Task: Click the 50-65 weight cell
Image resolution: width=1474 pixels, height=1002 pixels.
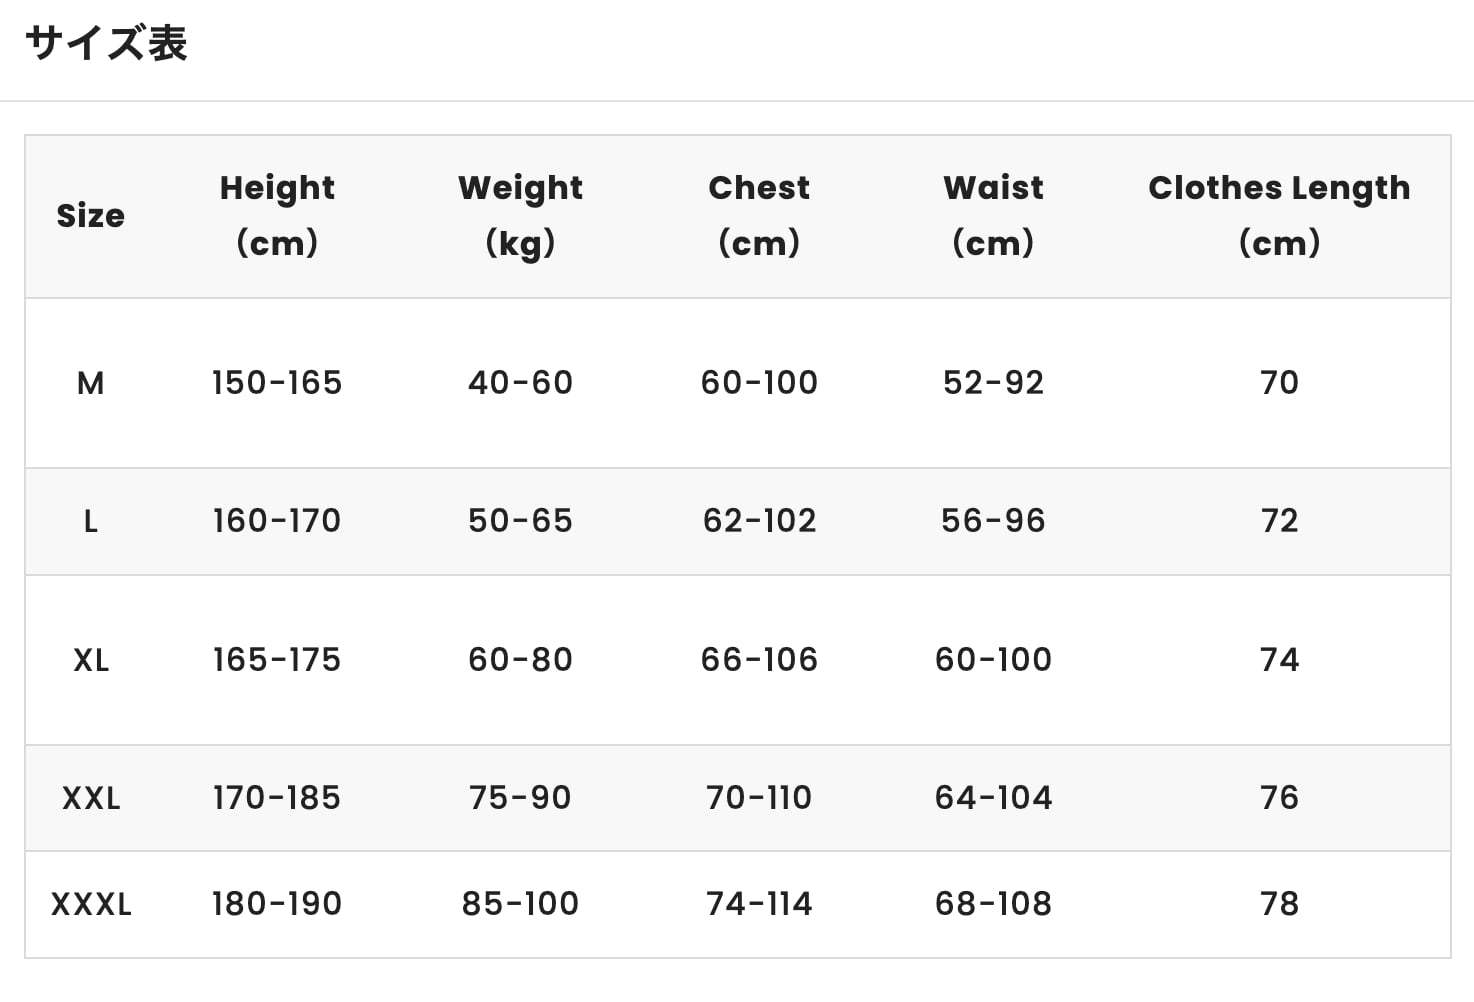Action: click(x=520, y=521)
